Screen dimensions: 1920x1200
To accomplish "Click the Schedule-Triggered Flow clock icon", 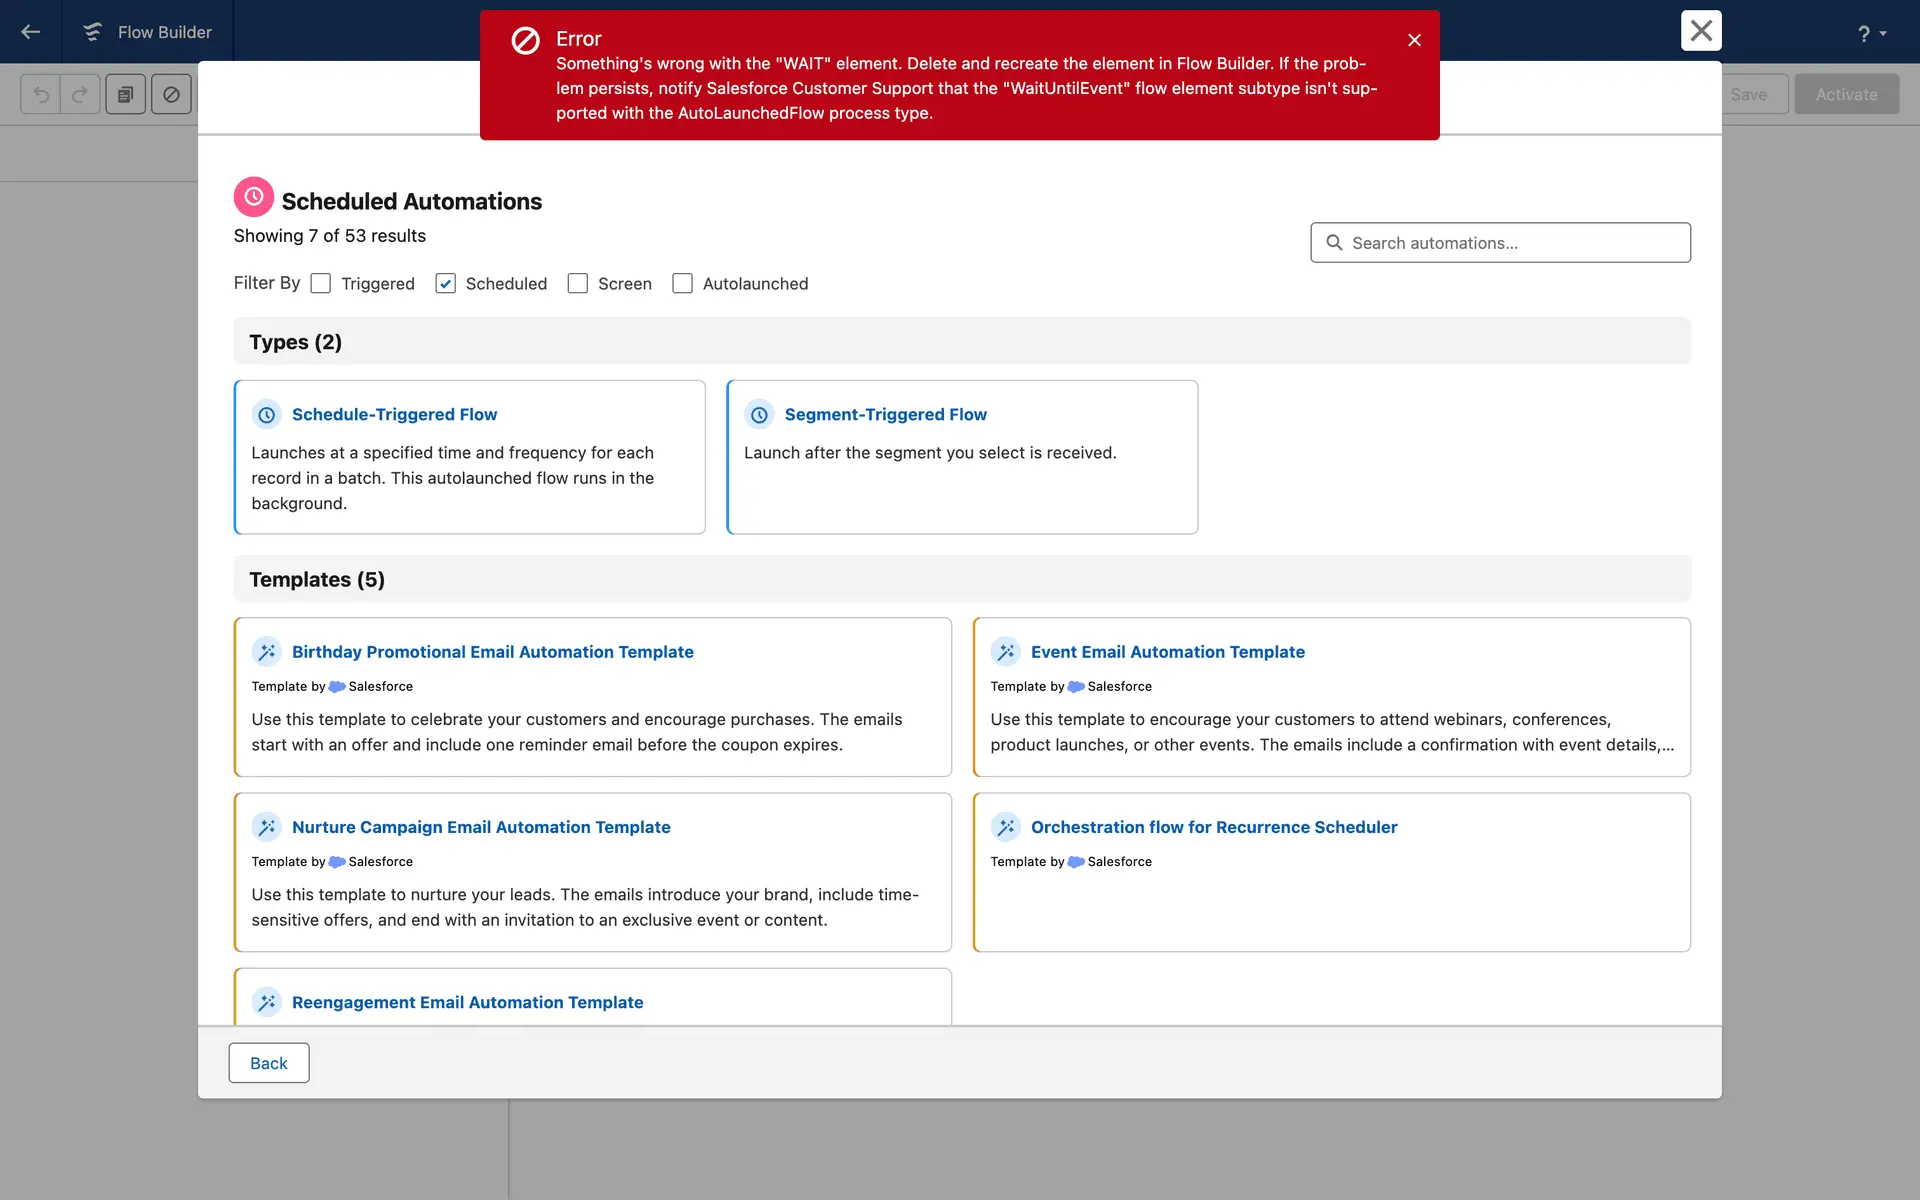I will pos(266,414).
